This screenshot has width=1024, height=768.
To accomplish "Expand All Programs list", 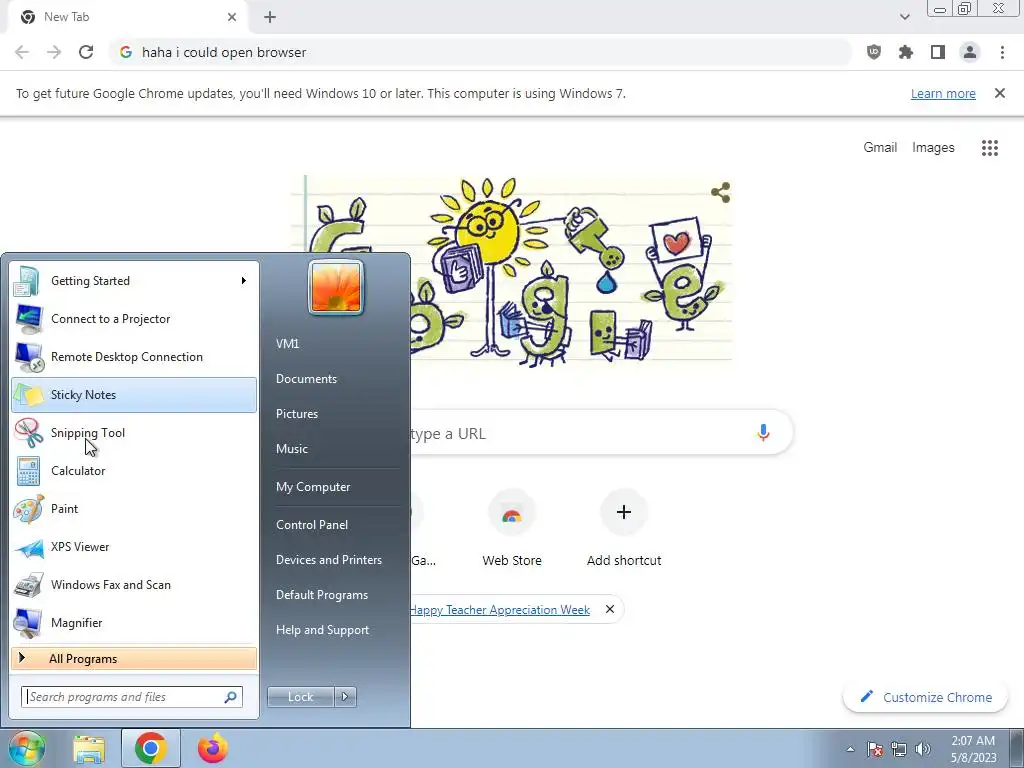I will pos(134,659).
